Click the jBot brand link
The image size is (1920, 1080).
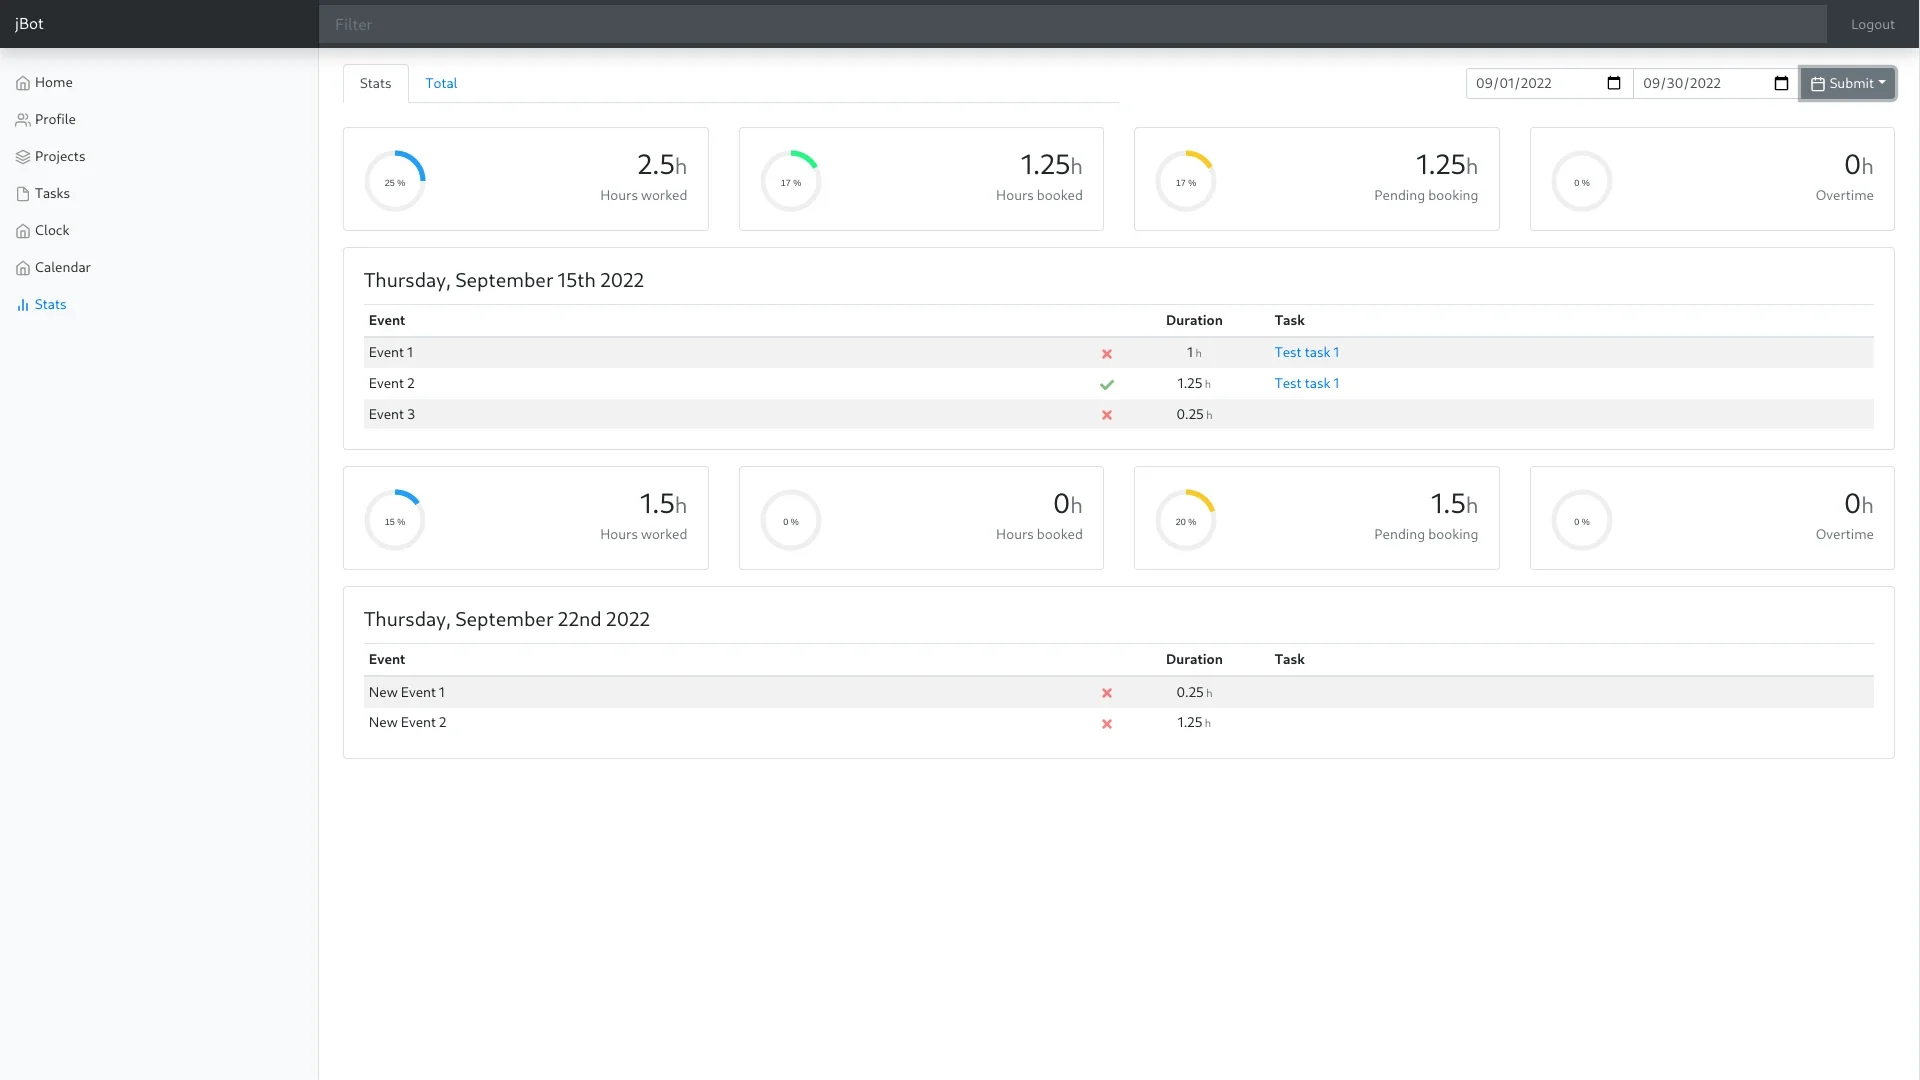29,24
